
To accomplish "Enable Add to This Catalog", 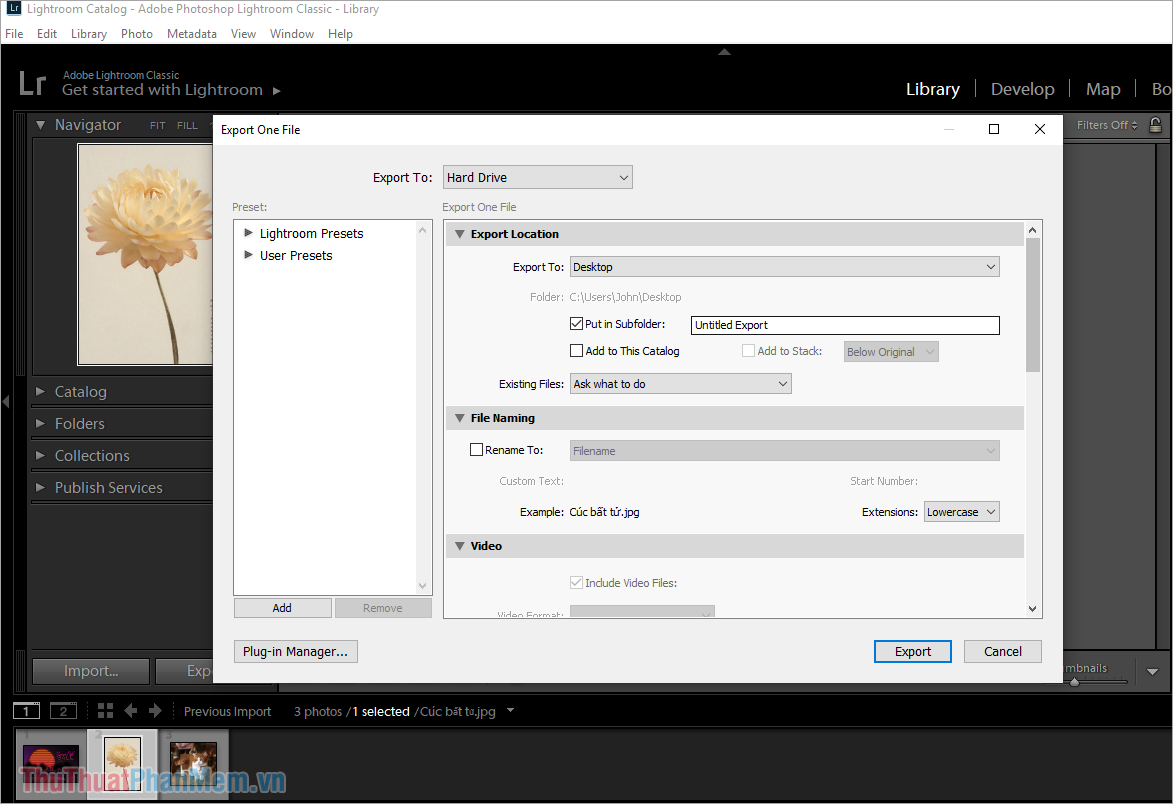I will coord(577,350).
